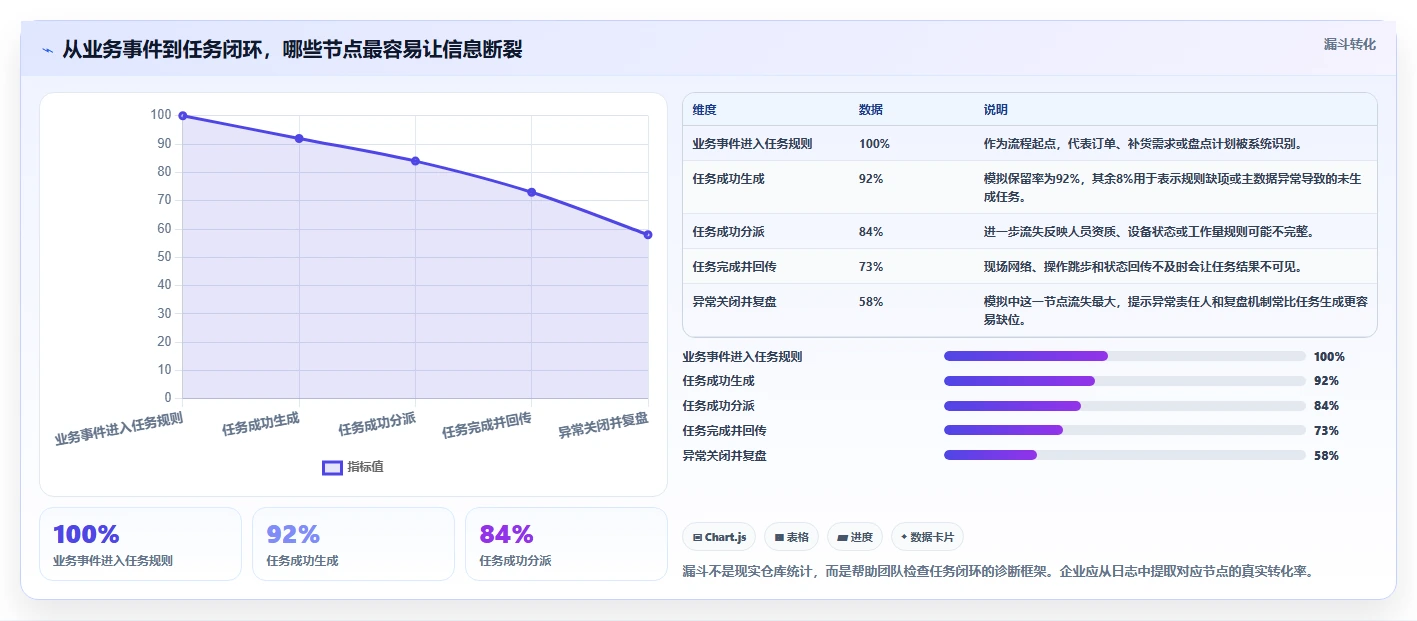Click the 任务完成并回传 chart data point
This screenshot has width=1417, height=621.
[531, 192]
